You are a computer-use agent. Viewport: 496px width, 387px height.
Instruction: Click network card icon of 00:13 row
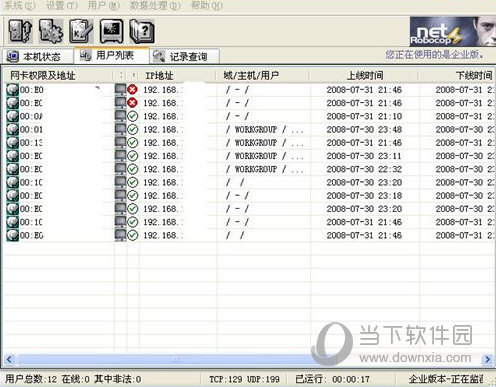click(x=12, y=143)
